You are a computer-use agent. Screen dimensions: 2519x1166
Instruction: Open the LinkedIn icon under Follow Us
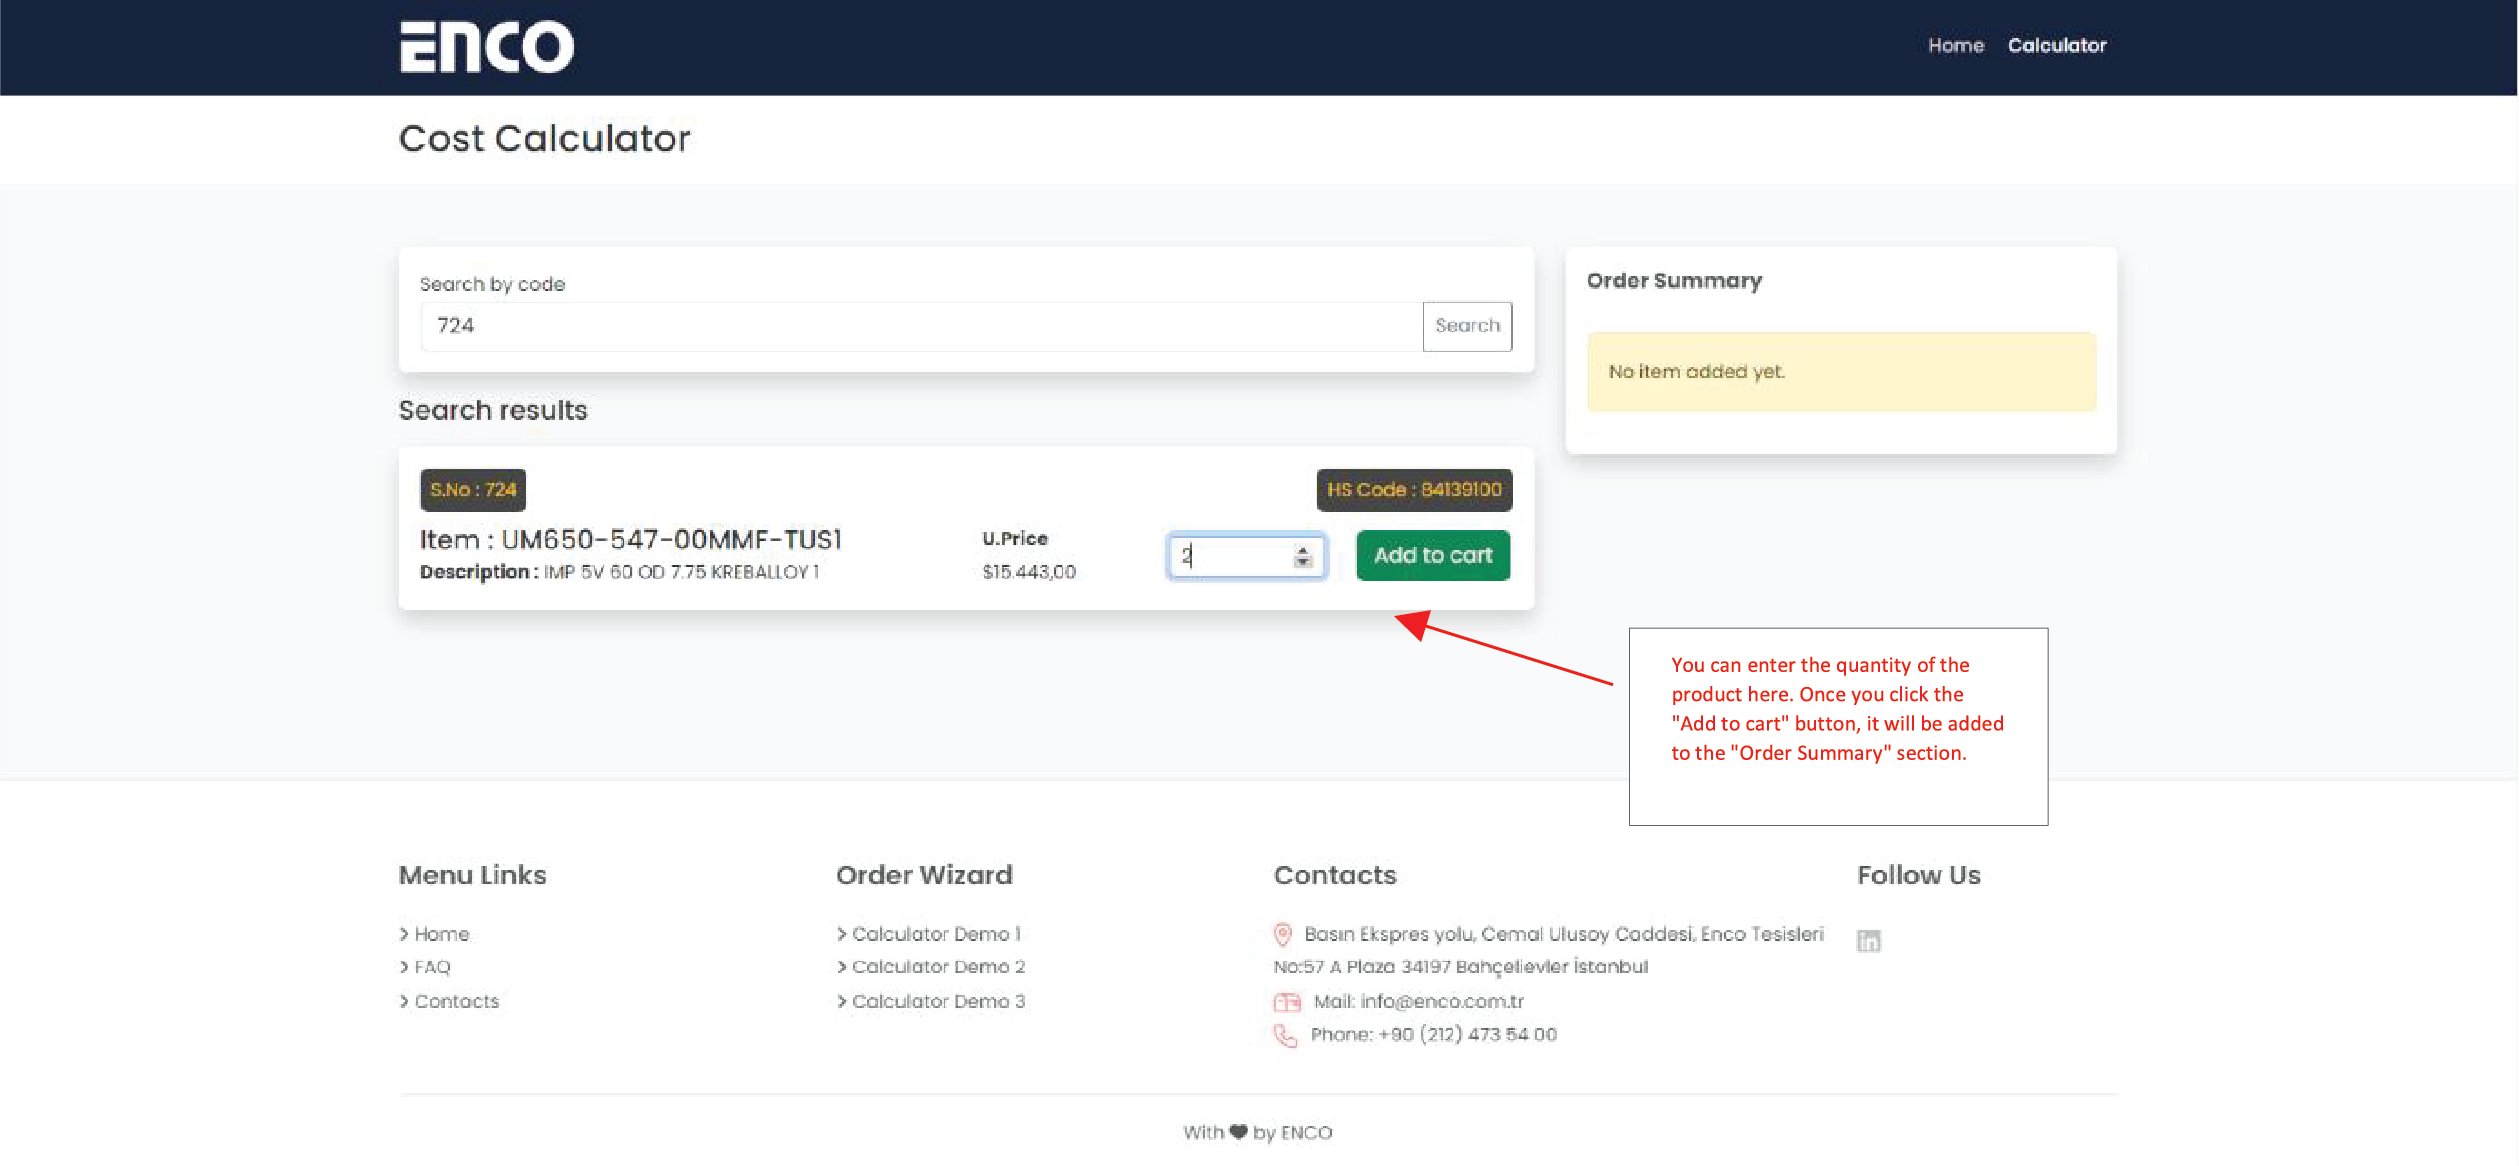[1868, 941]
